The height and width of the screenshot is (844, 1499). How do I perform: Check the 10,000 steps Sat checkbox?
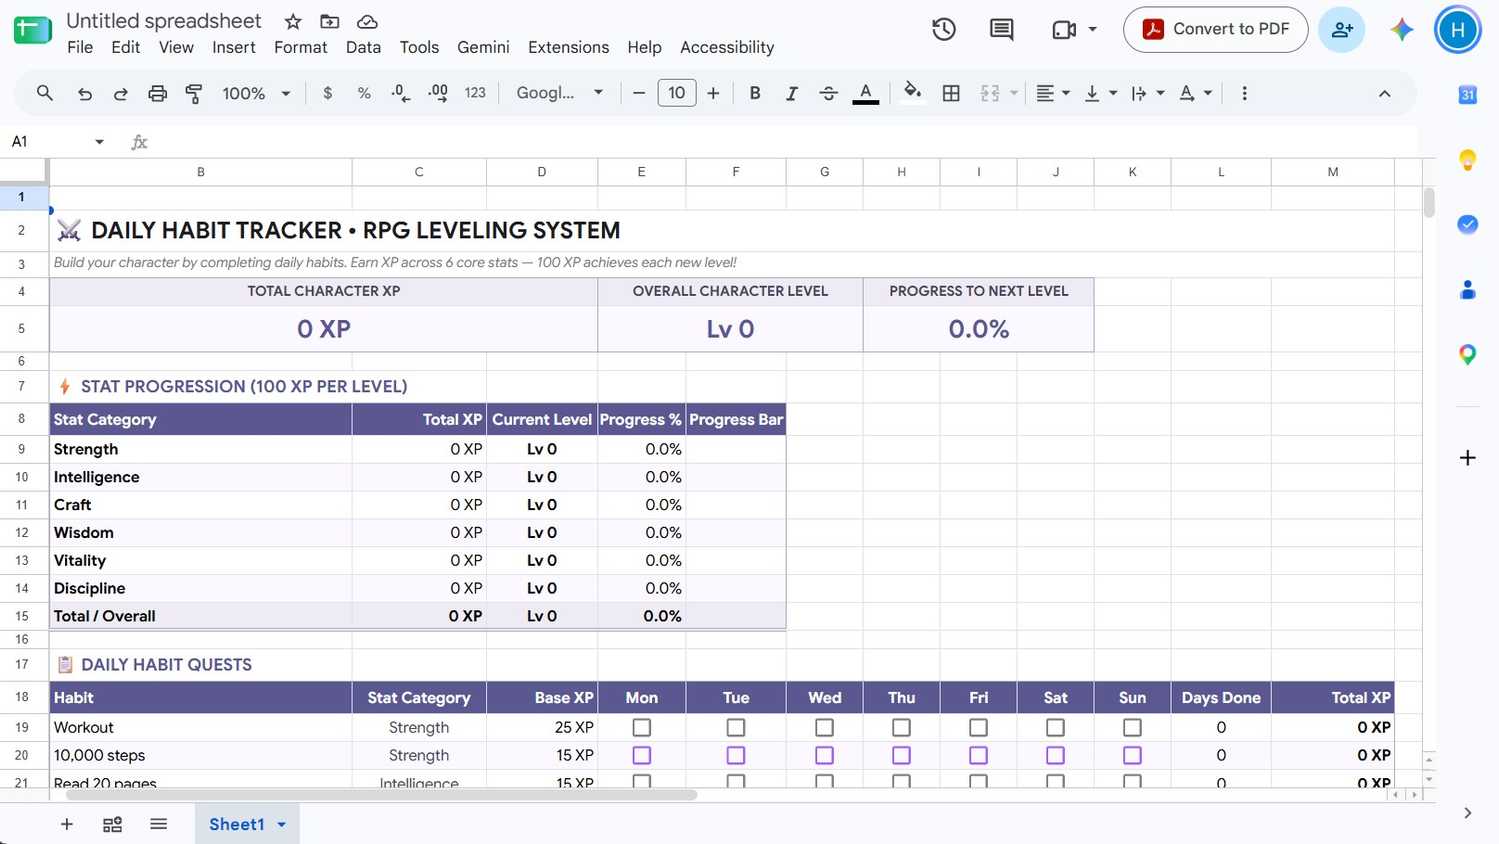[1055, 755]
